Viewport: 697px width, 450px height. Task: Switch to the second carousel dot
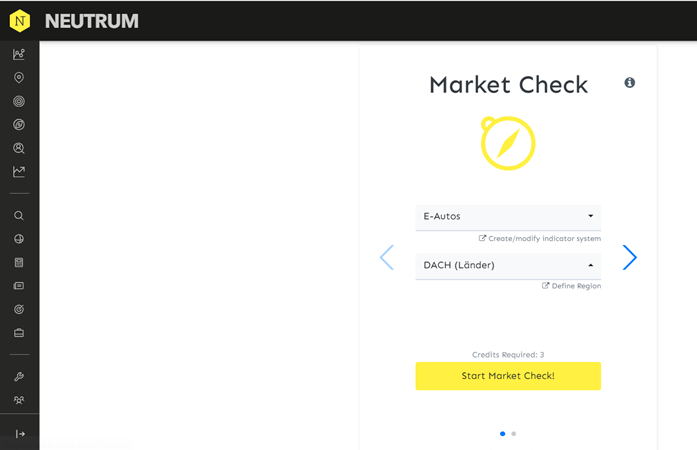514,434
